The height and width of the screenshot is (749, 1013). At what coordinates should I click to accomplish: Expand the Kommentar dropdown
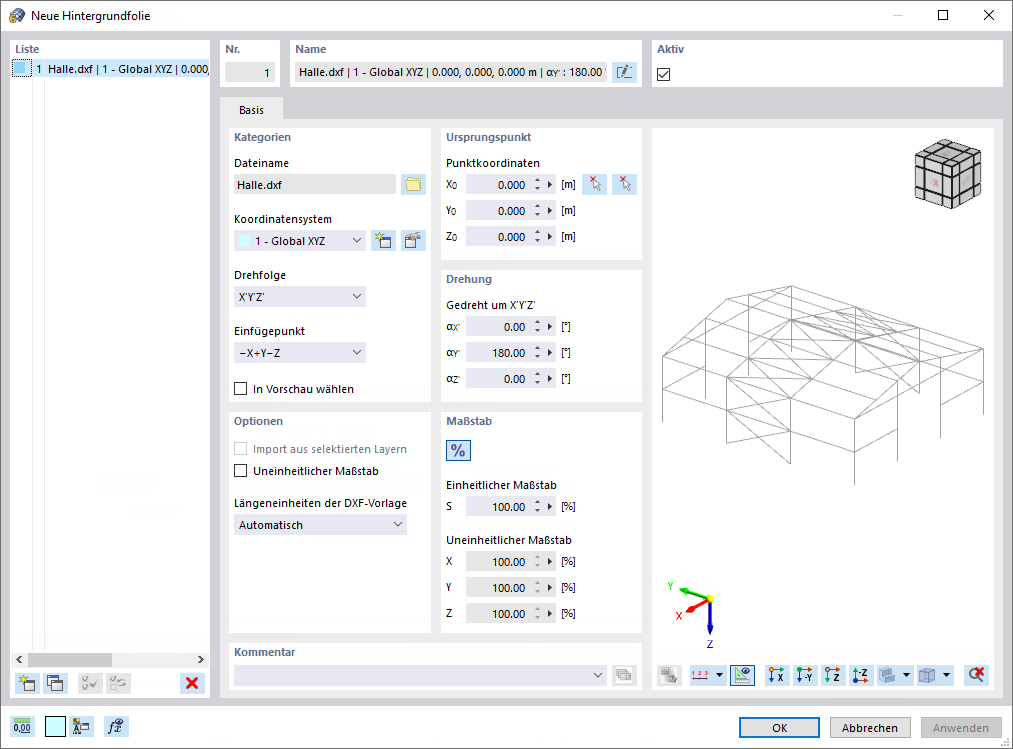point(598,675)
